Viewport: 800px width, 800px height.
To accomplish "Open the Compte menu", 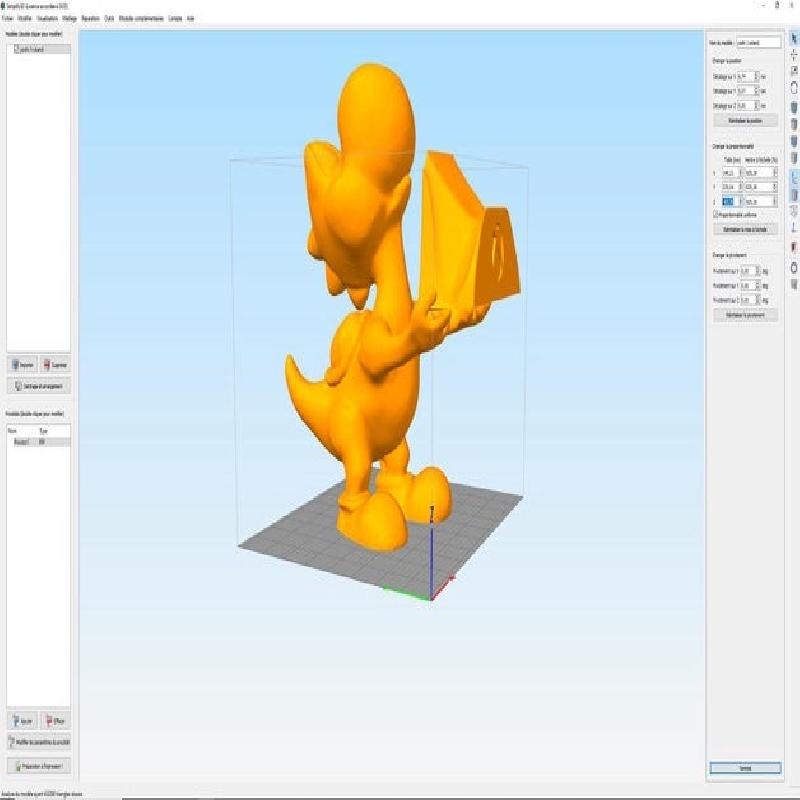I will point(175,18).
